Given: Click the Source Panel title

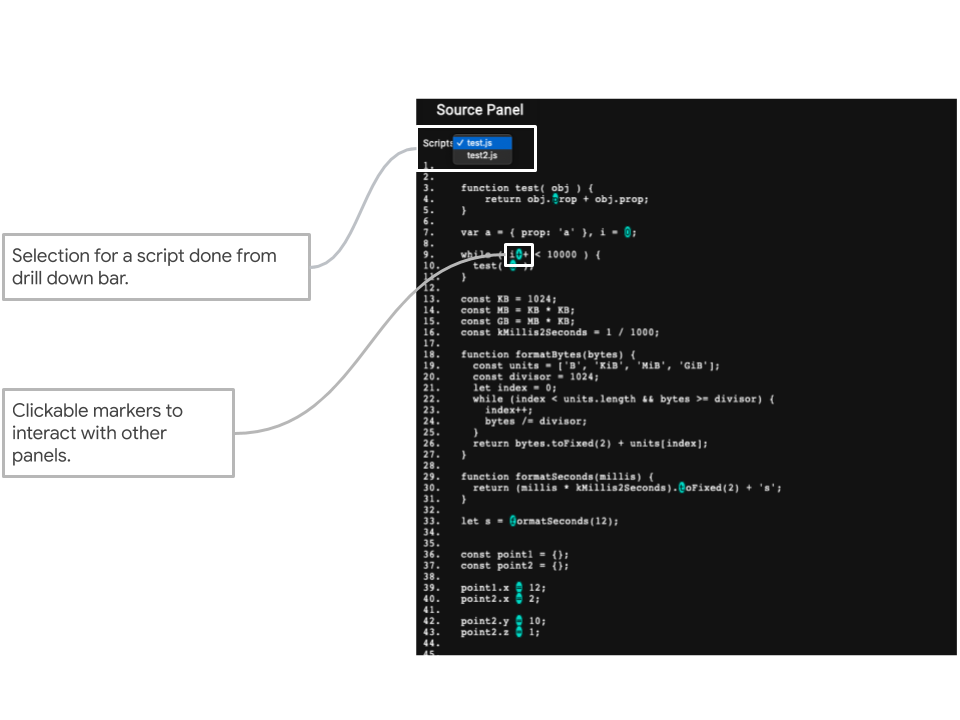Looking at the screenshot, I should [x=479, y=110].
